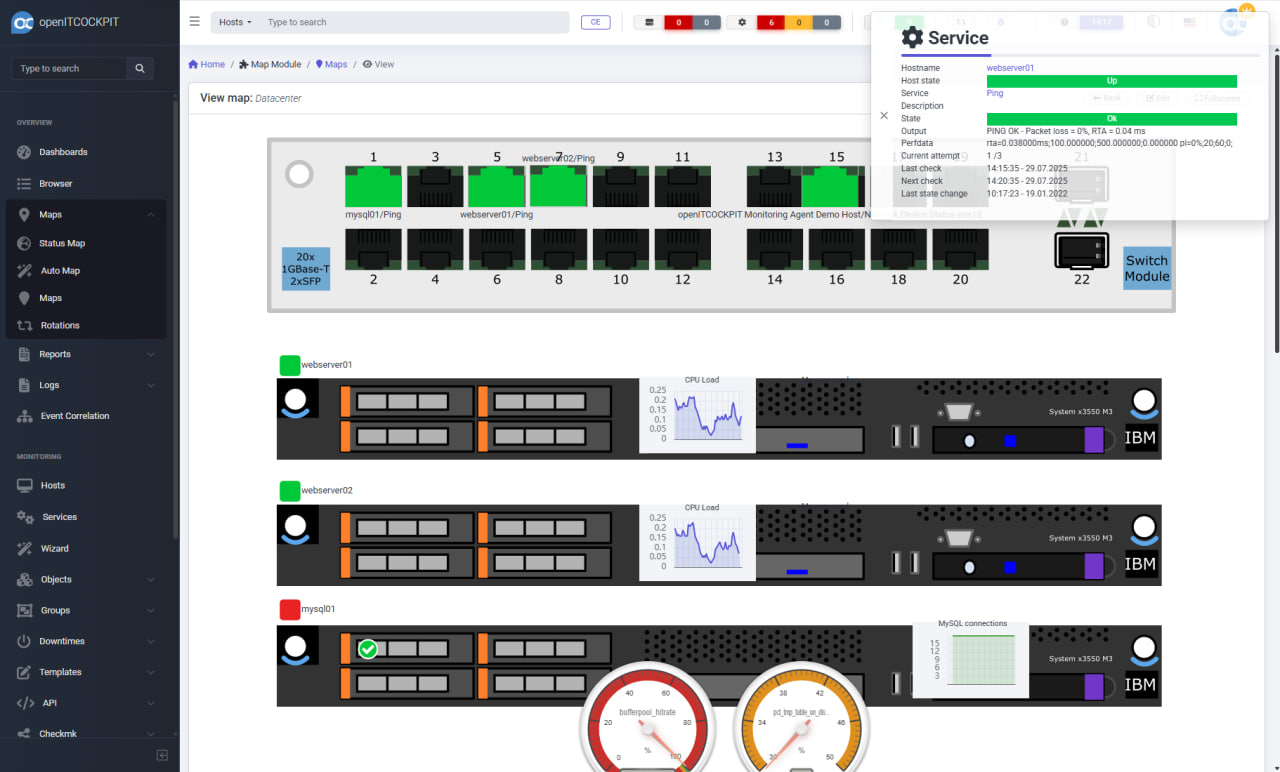Click switch port 12
This screenshot has height=772, width=1280.
pos(683,249)
